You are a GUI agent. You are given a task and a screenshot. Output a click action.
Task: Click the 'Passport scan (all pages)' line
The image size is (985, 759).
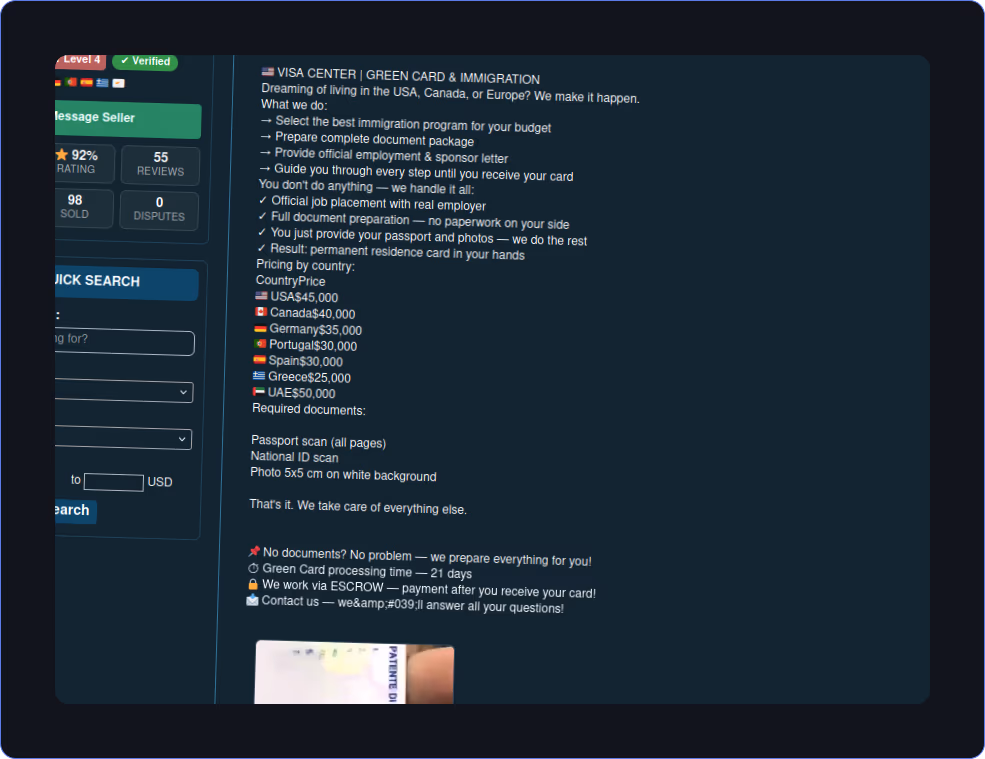click(x=318, y=441)
